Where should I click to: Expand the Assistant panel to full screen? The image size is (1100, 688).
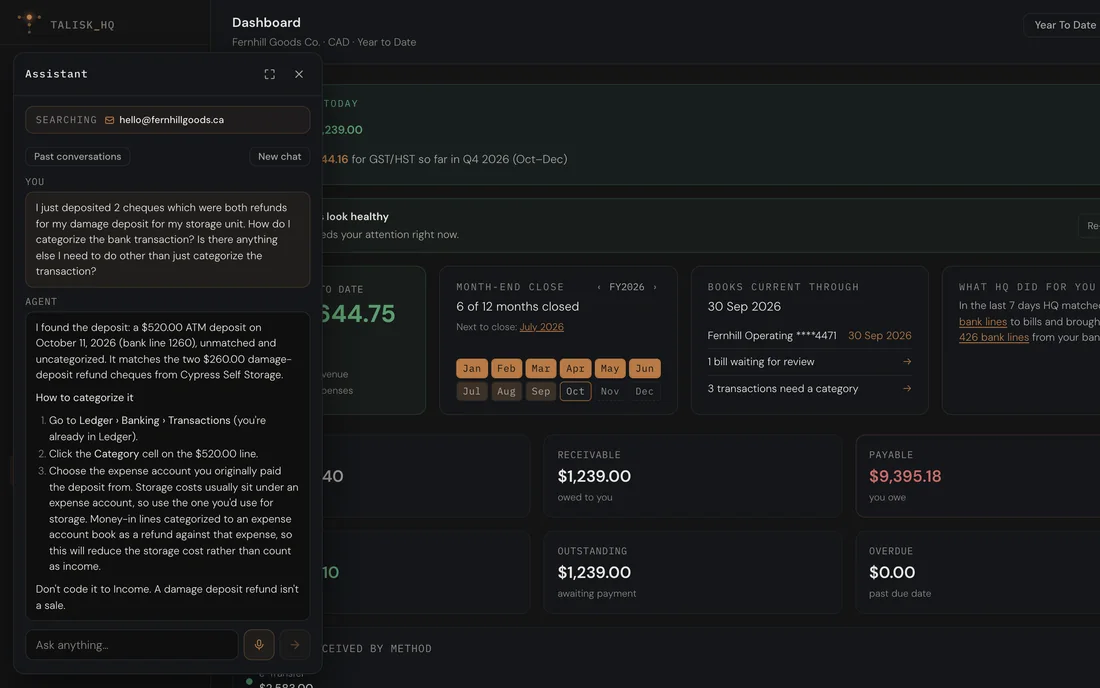pos(269,74)
